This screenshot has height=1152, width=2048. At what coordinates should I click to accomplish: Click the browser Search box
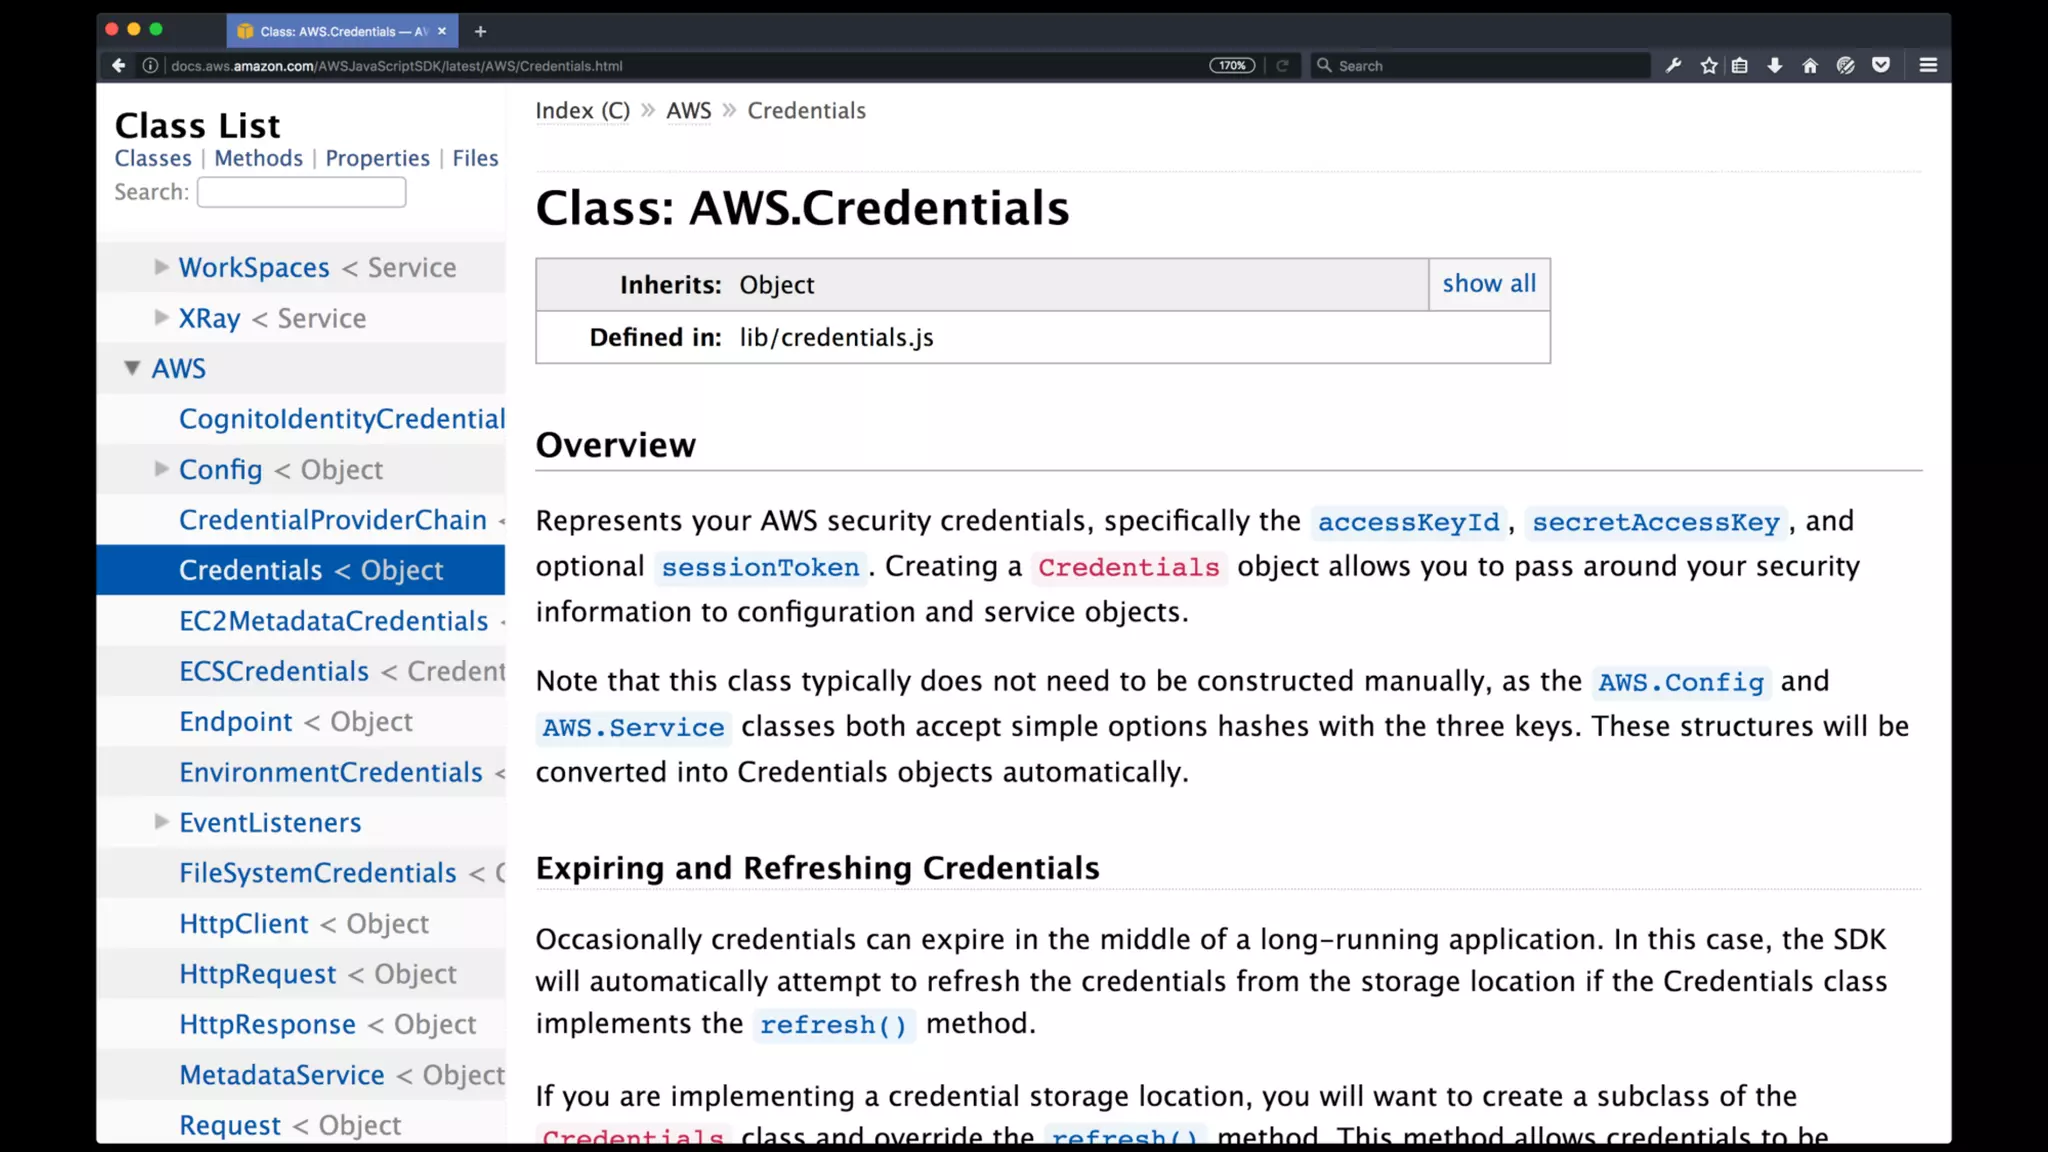(1480, 66)
